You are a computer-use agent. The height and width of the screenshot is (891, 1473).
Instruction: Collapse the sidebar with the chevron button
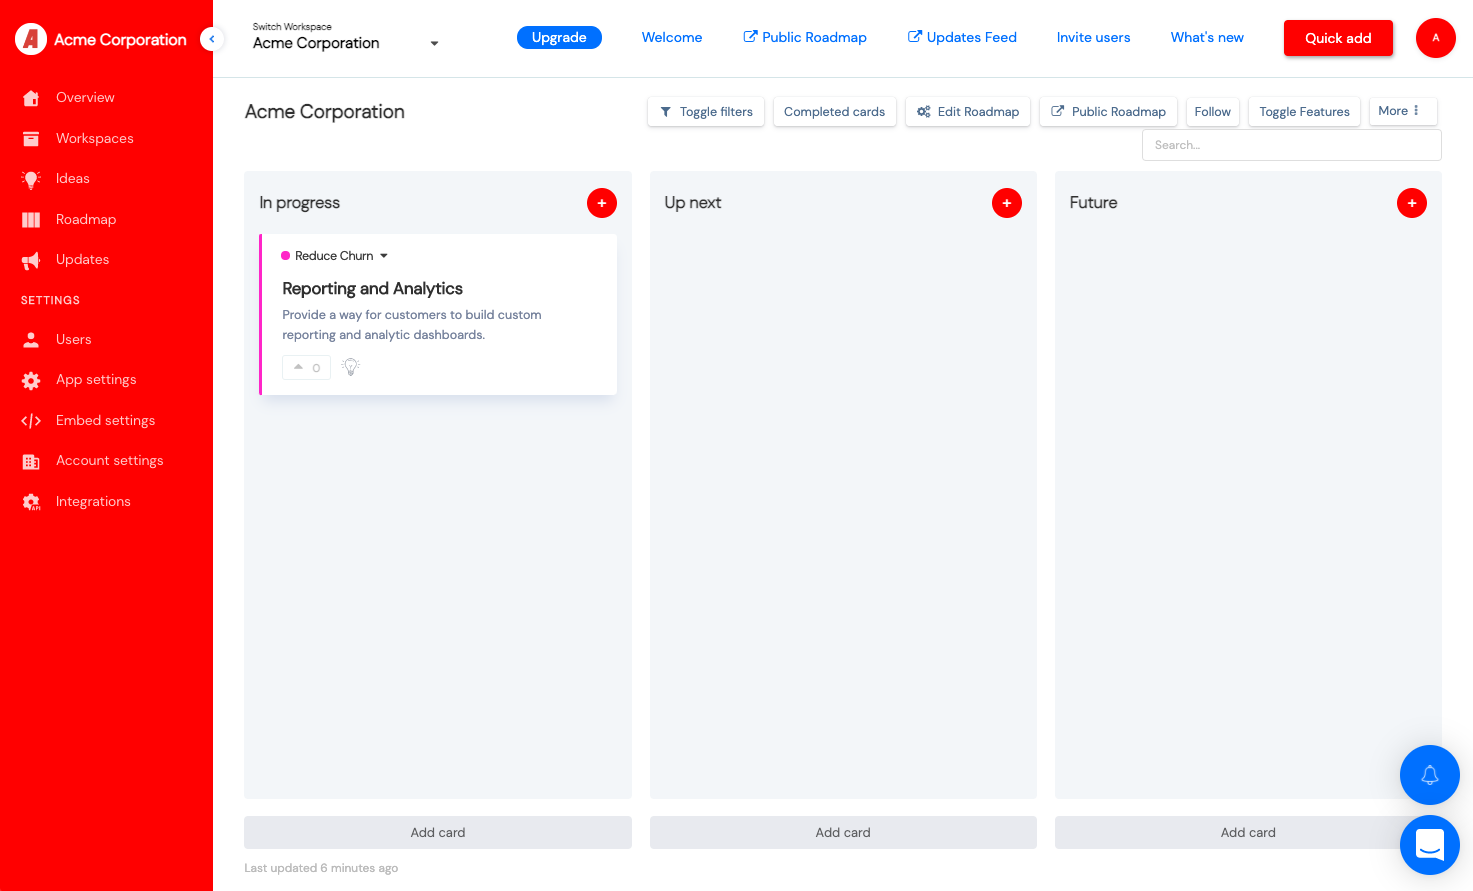(x=212, y=39)
